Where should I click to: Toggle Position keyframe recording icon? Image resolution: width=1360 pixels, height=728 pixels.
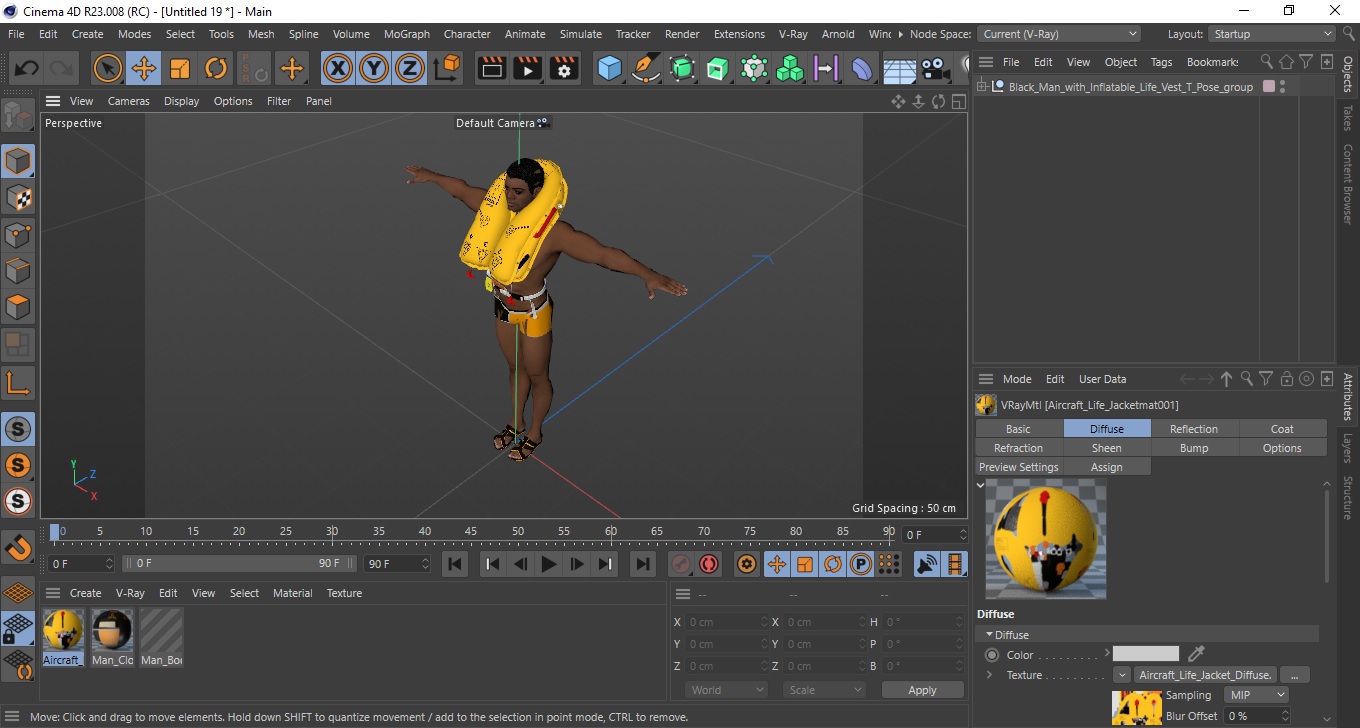click(776, 564)
